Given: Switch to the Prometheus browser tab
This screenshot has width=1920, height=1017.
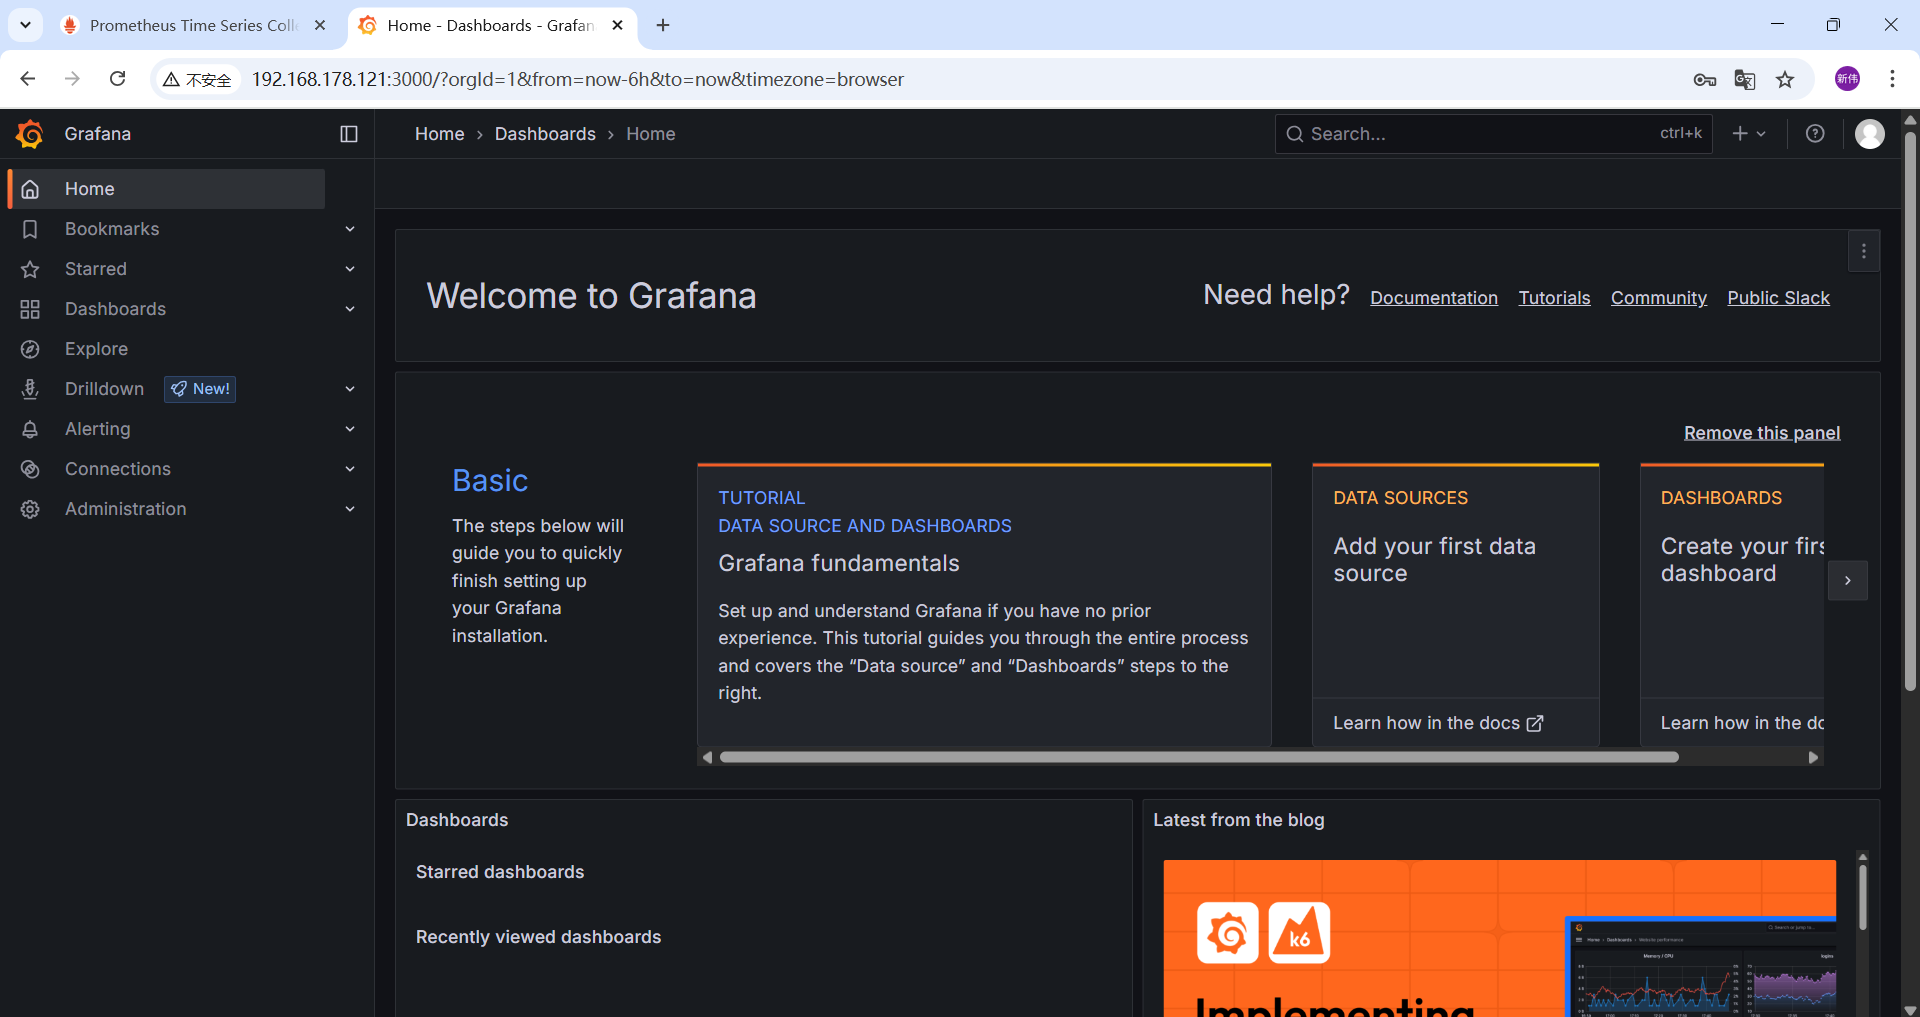Looking at the screenshot, I should tap(180, 25).
